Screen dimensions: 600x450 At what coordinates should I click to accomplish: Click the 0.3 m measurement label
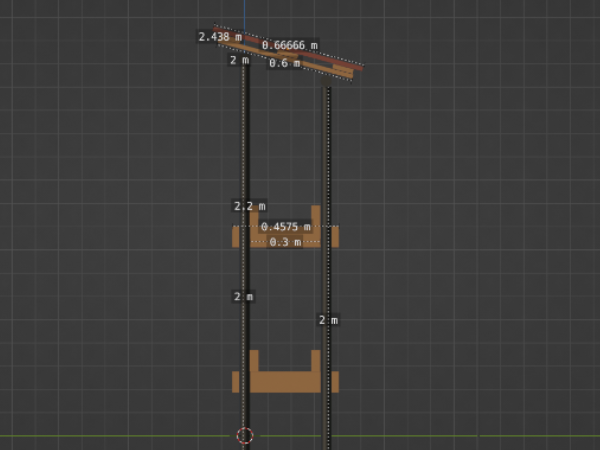[x=285, y=242]
